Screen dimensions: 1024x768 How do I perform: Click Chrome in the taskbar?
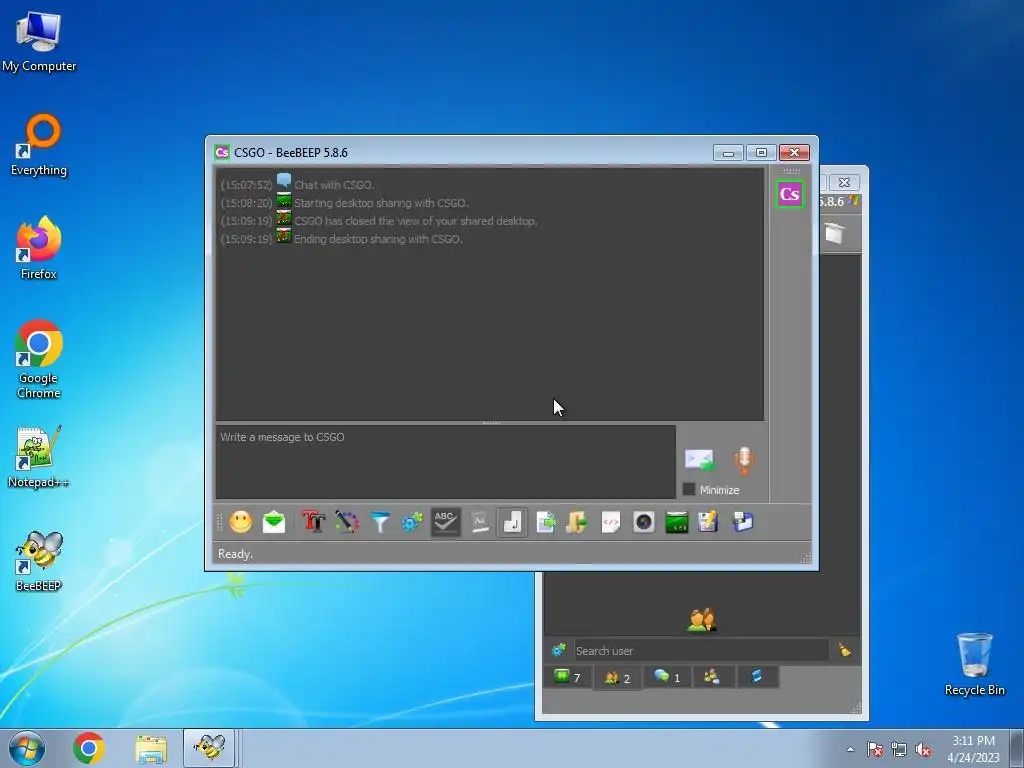pos(89,748)
